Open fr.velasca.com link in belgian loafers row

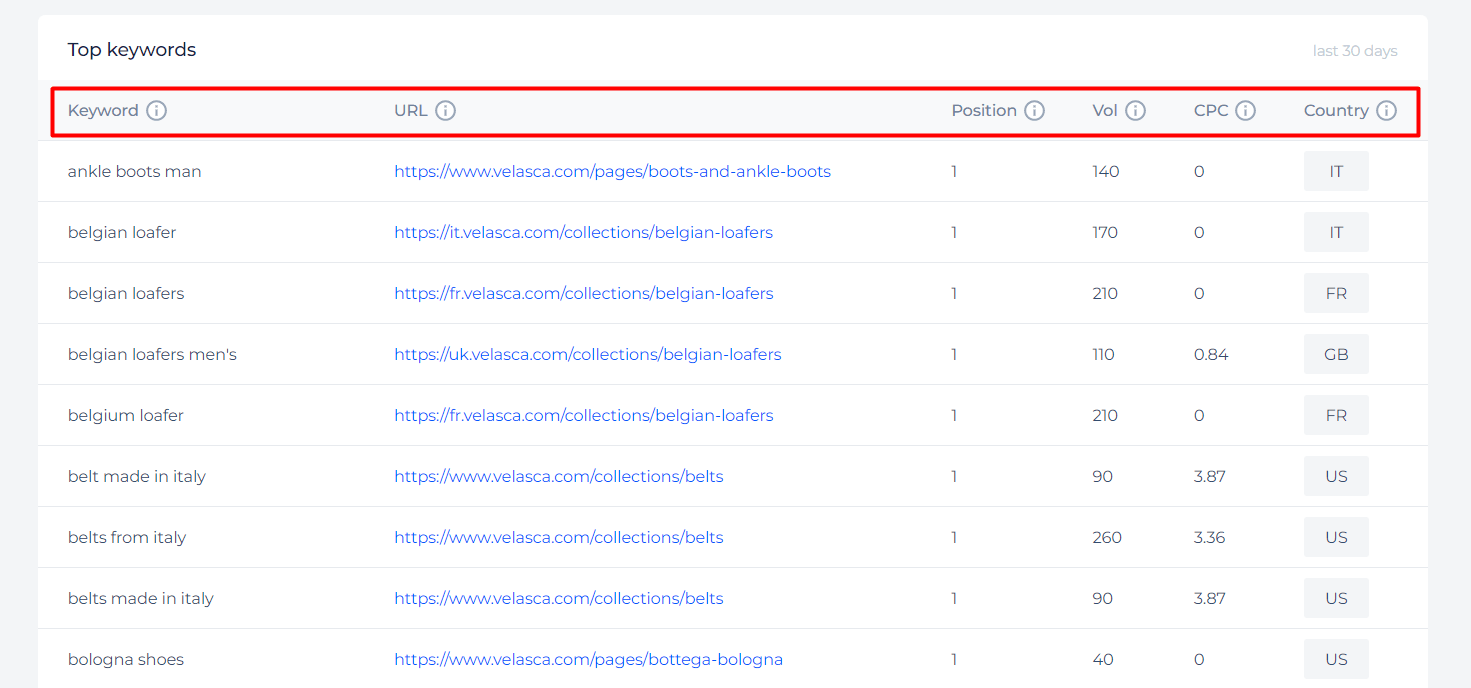pyautogui.click(x=584, y=293)
